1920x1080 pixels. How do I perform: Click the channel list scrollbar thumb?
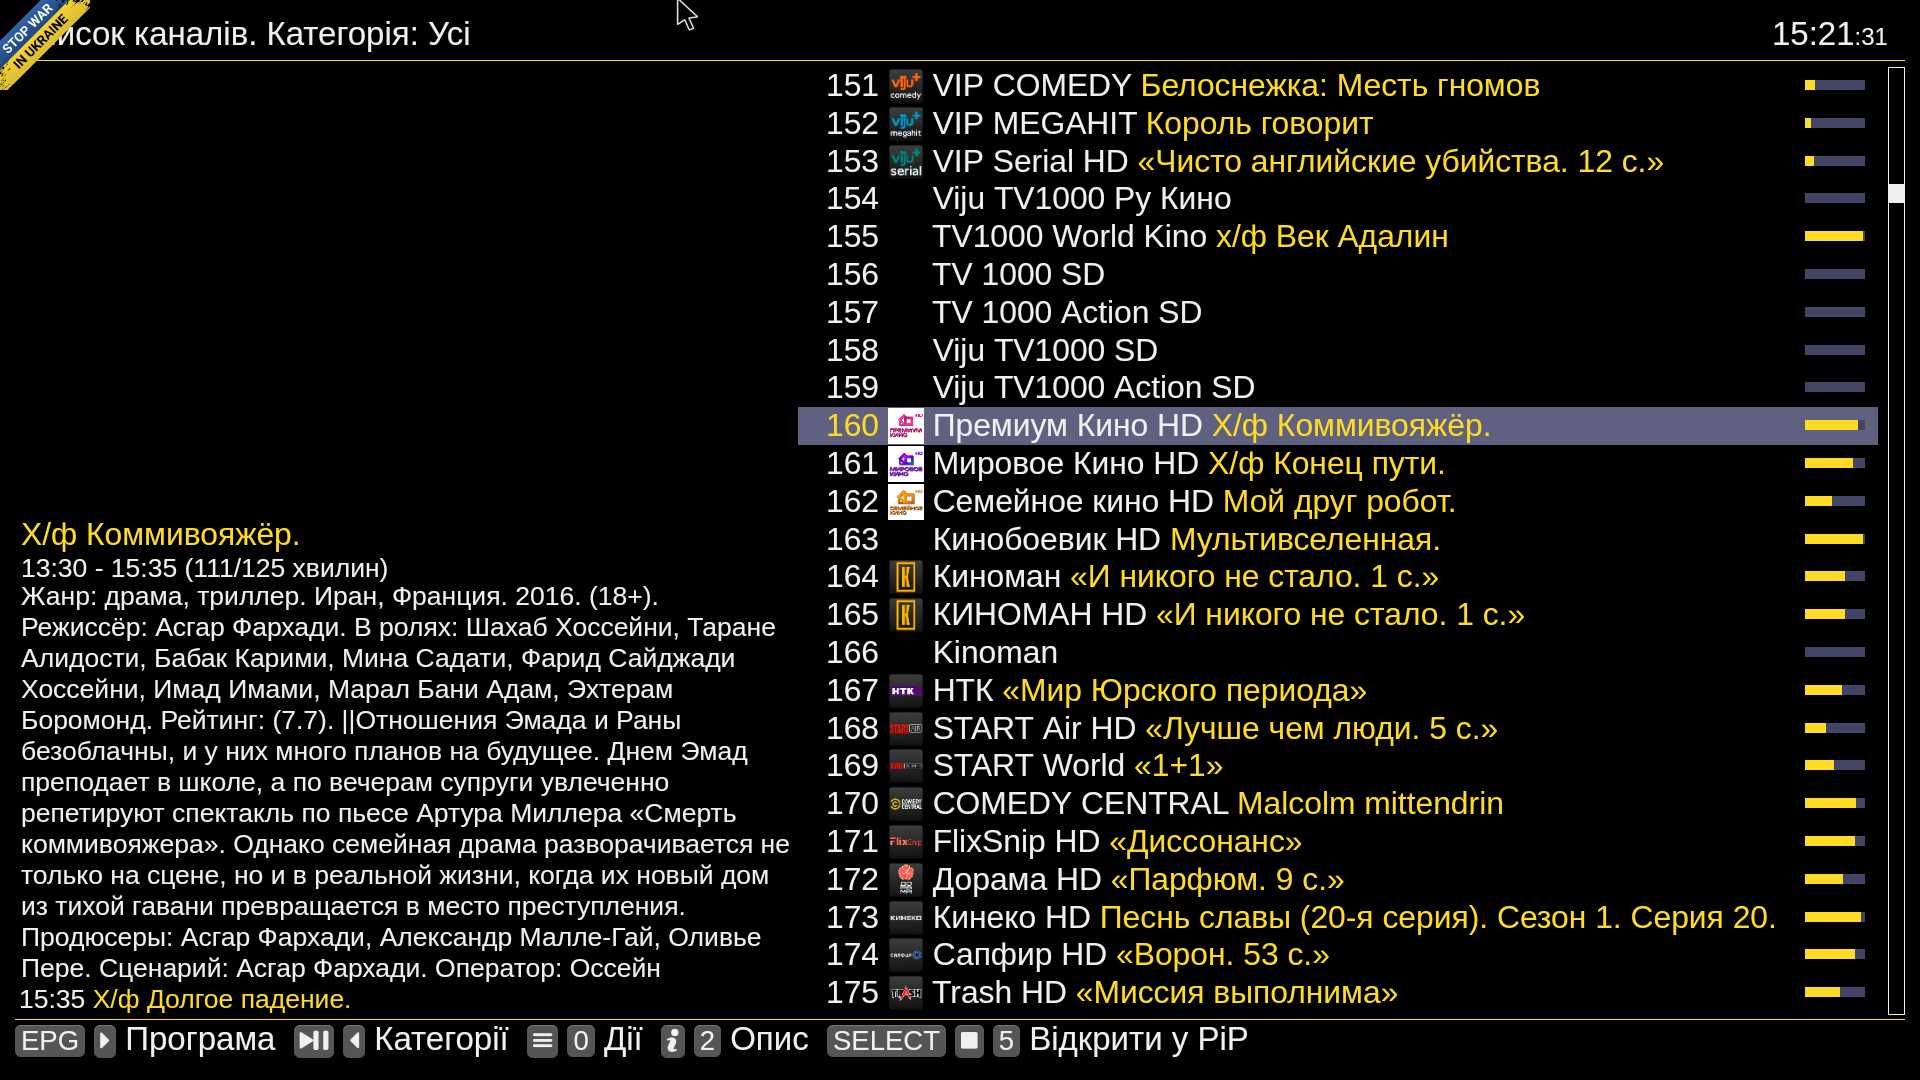click(1896, 194)
